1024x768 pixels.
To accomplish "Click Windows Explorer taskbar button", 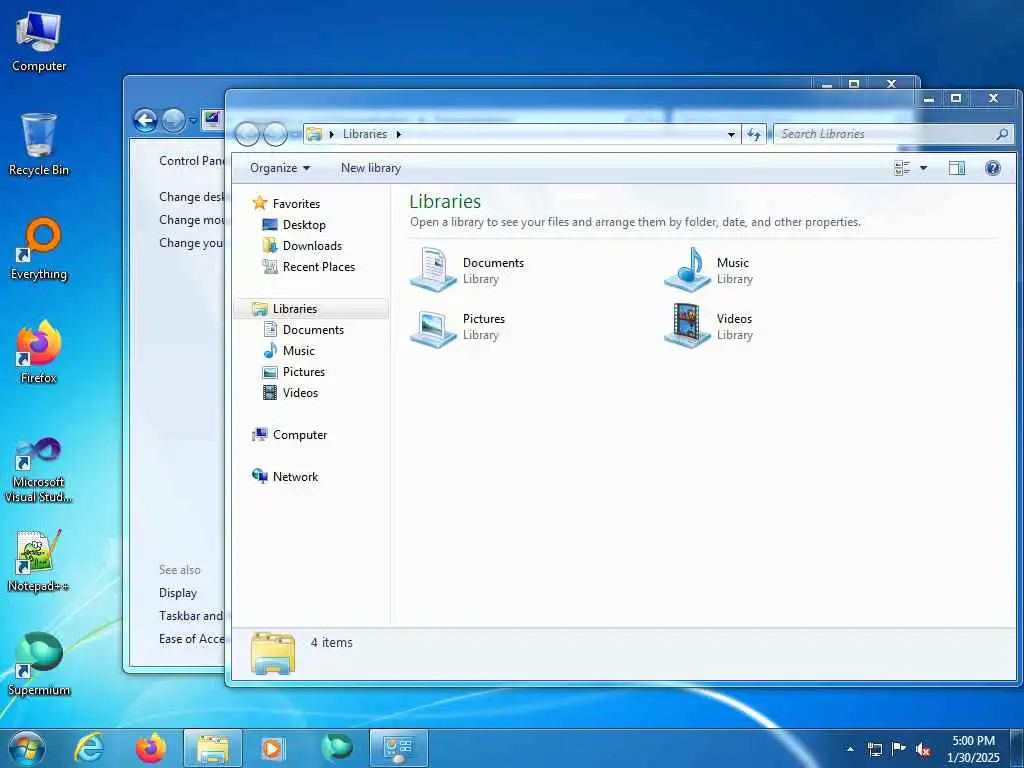I will click(x=213, y=748).
